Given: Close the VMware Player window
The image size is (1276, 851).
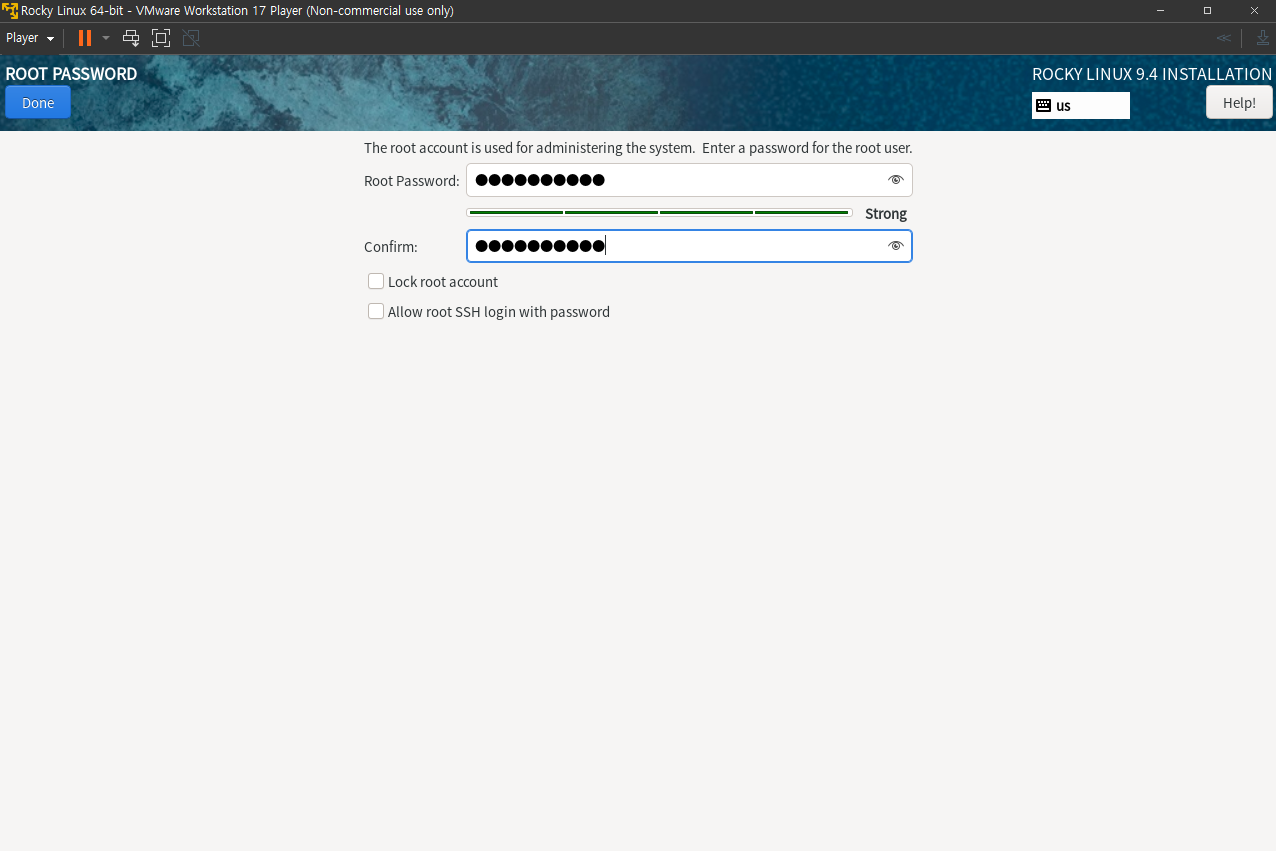Looking at the screenshot, I should pyautogui.click(x=1254, y=10).
